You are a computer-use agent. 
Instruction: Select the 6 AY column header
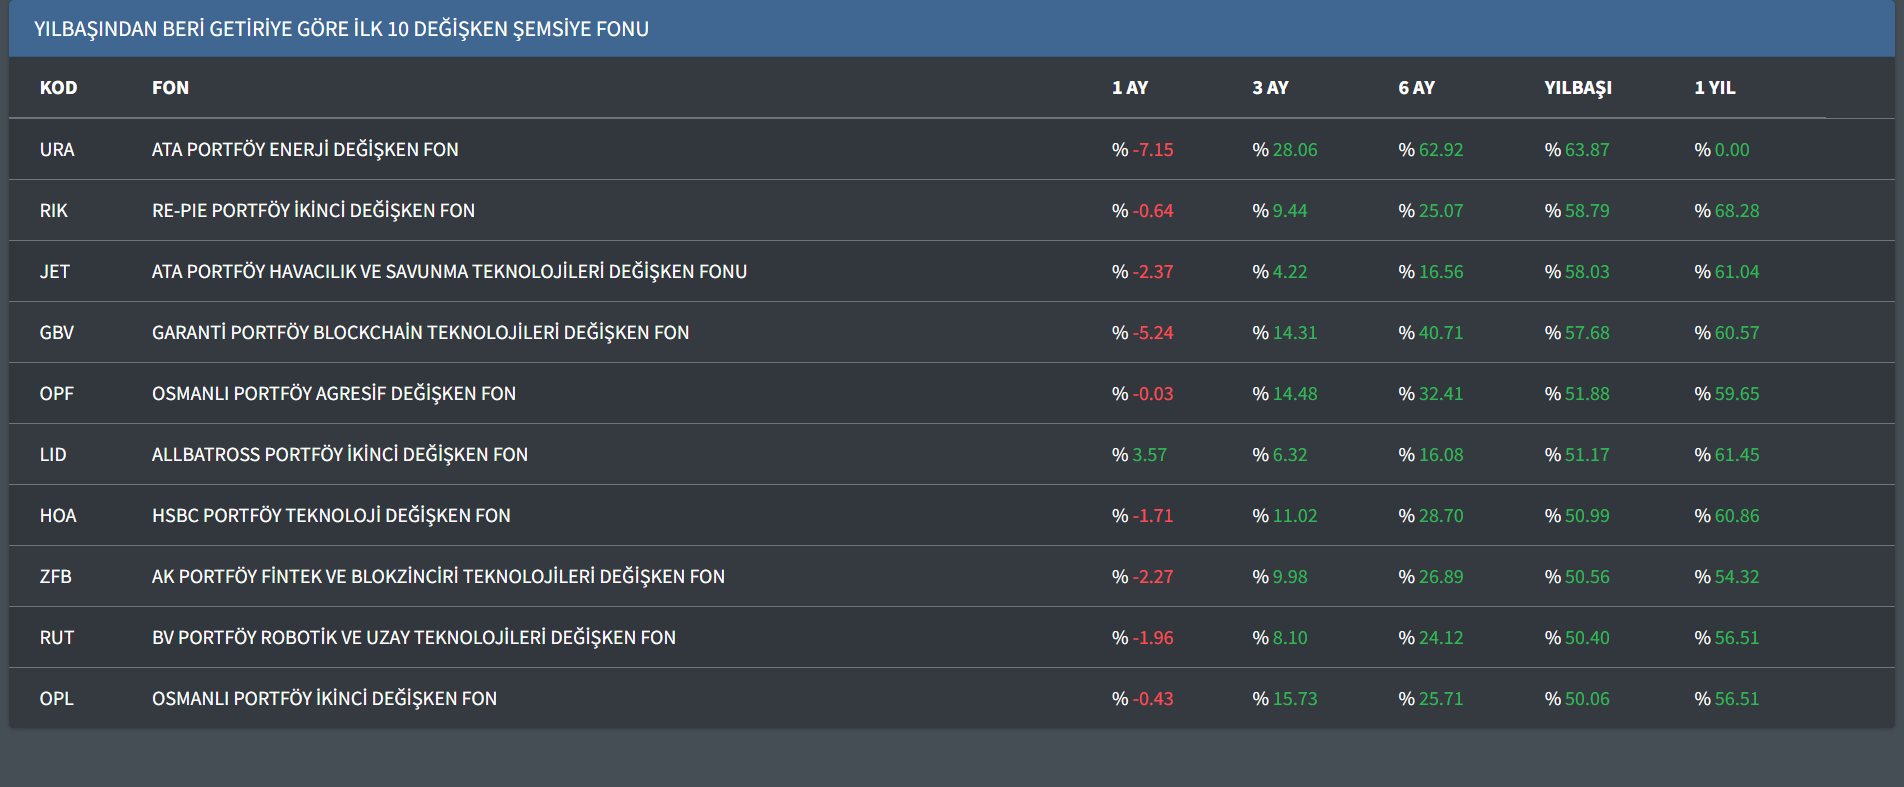[1416, 88]
